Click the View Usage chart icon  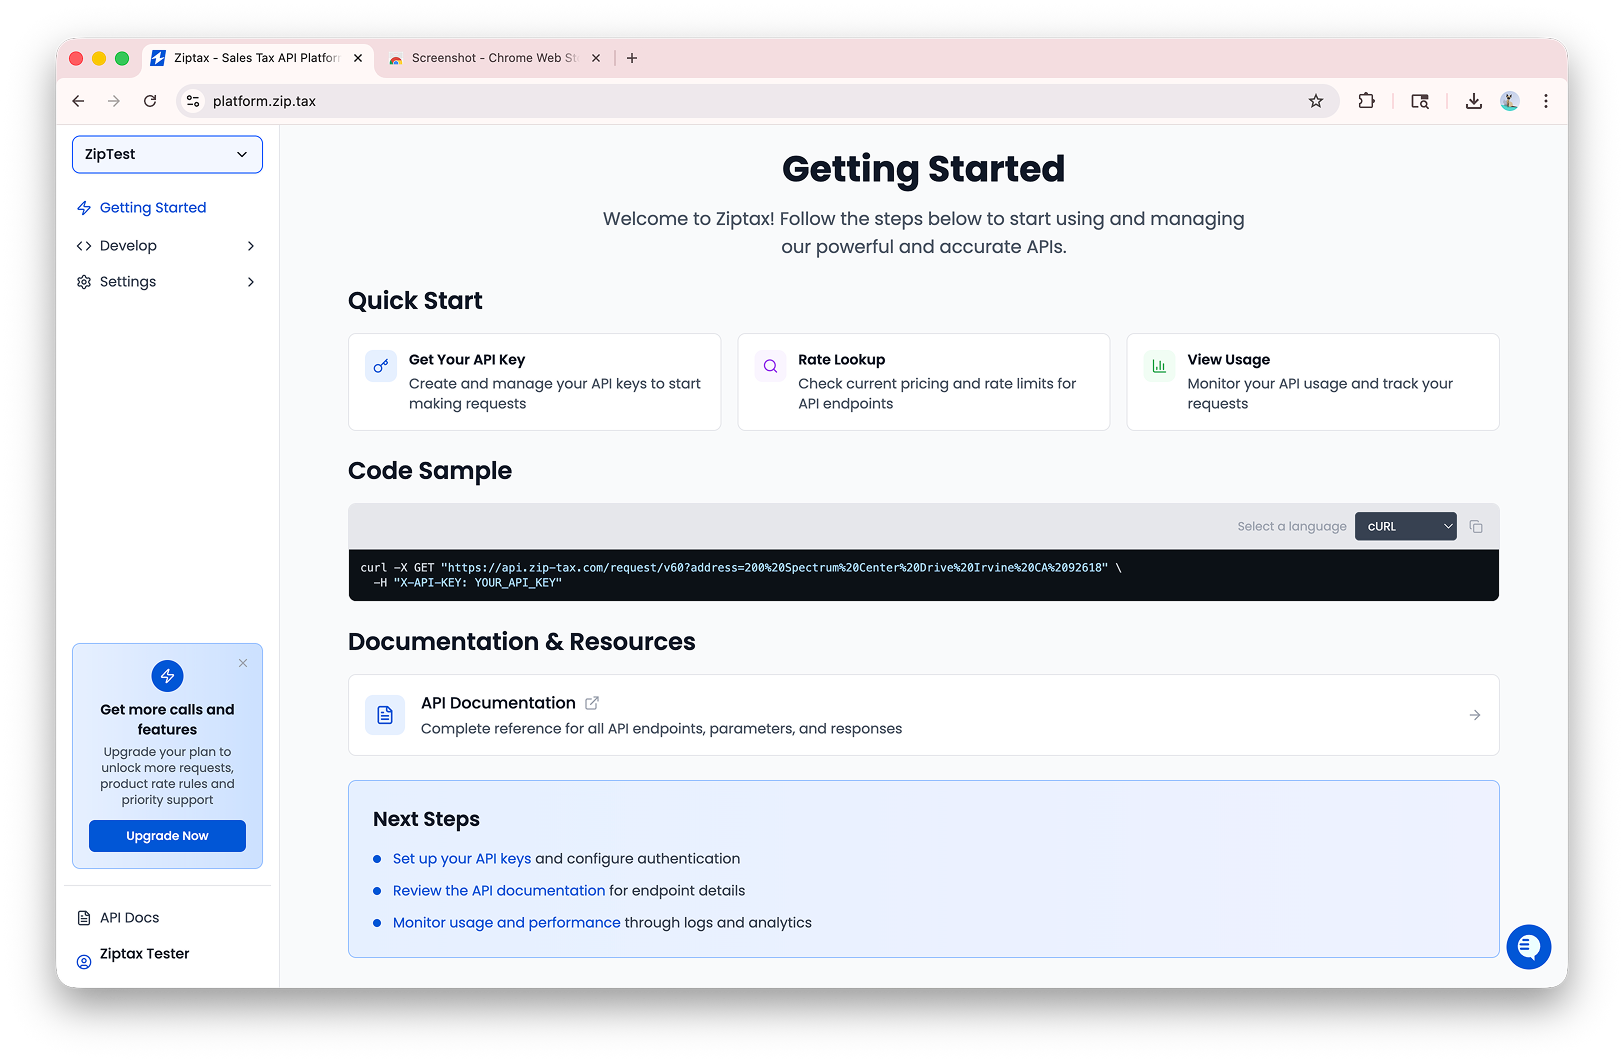point(1158,366)
